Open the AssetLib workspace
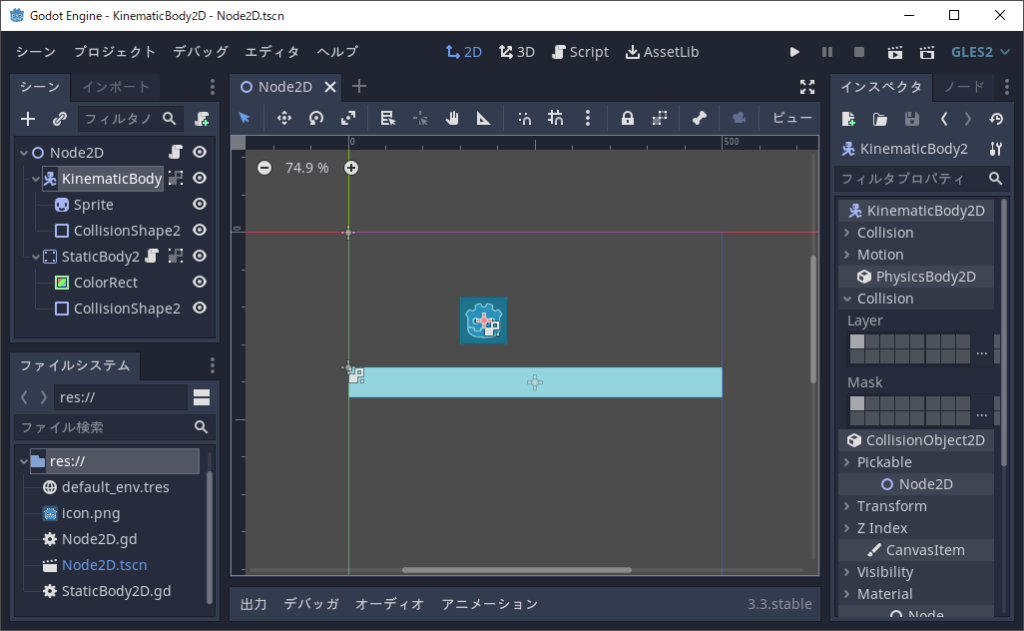 (662, 52)
